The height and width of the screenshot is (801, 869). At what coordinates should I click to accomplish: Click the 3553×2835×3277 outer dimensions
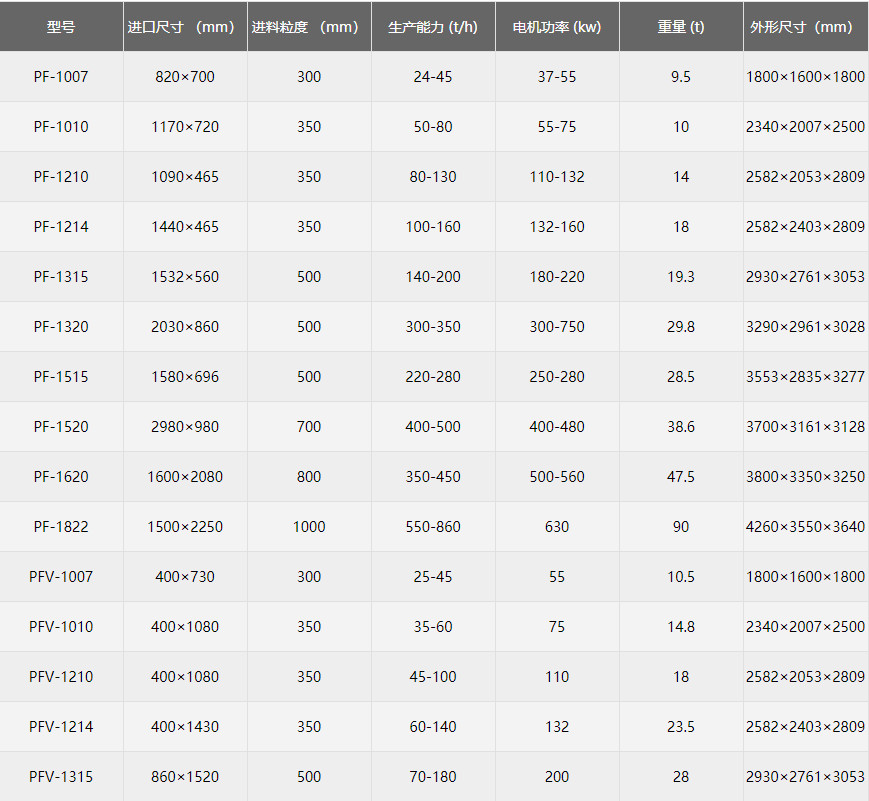point(805,377)
